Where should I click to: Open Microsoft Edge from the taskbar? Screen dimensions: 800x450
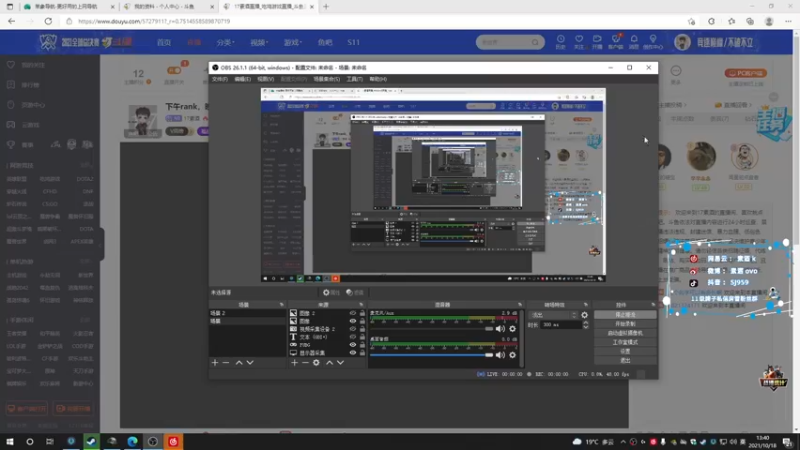(x=132, y=442)
